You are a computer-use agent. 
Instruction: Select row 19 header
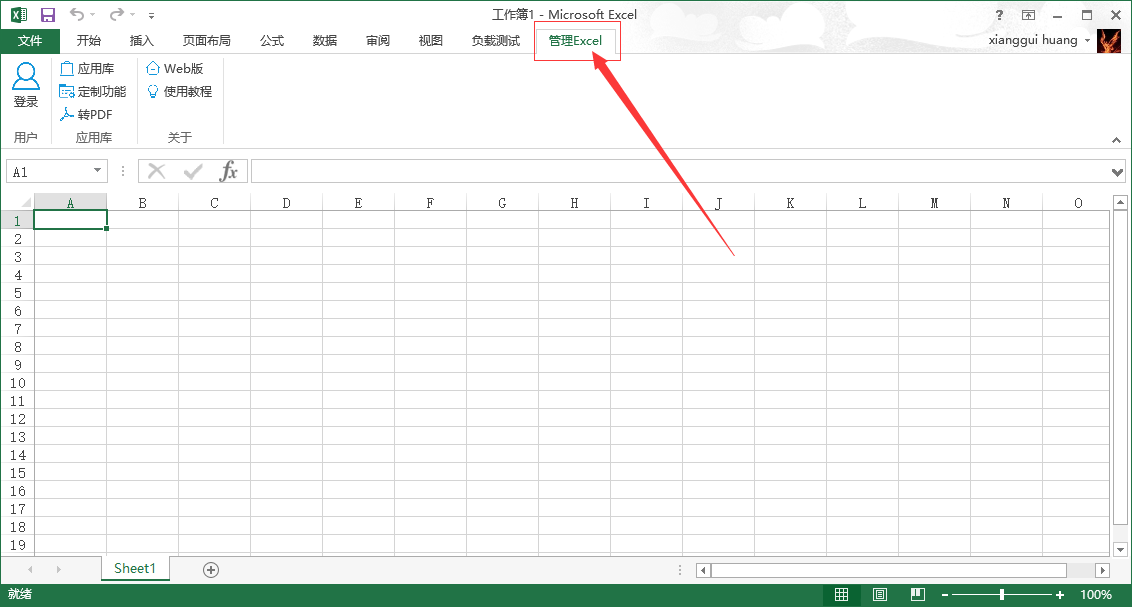pyautogui.click(x=17, y=545)
